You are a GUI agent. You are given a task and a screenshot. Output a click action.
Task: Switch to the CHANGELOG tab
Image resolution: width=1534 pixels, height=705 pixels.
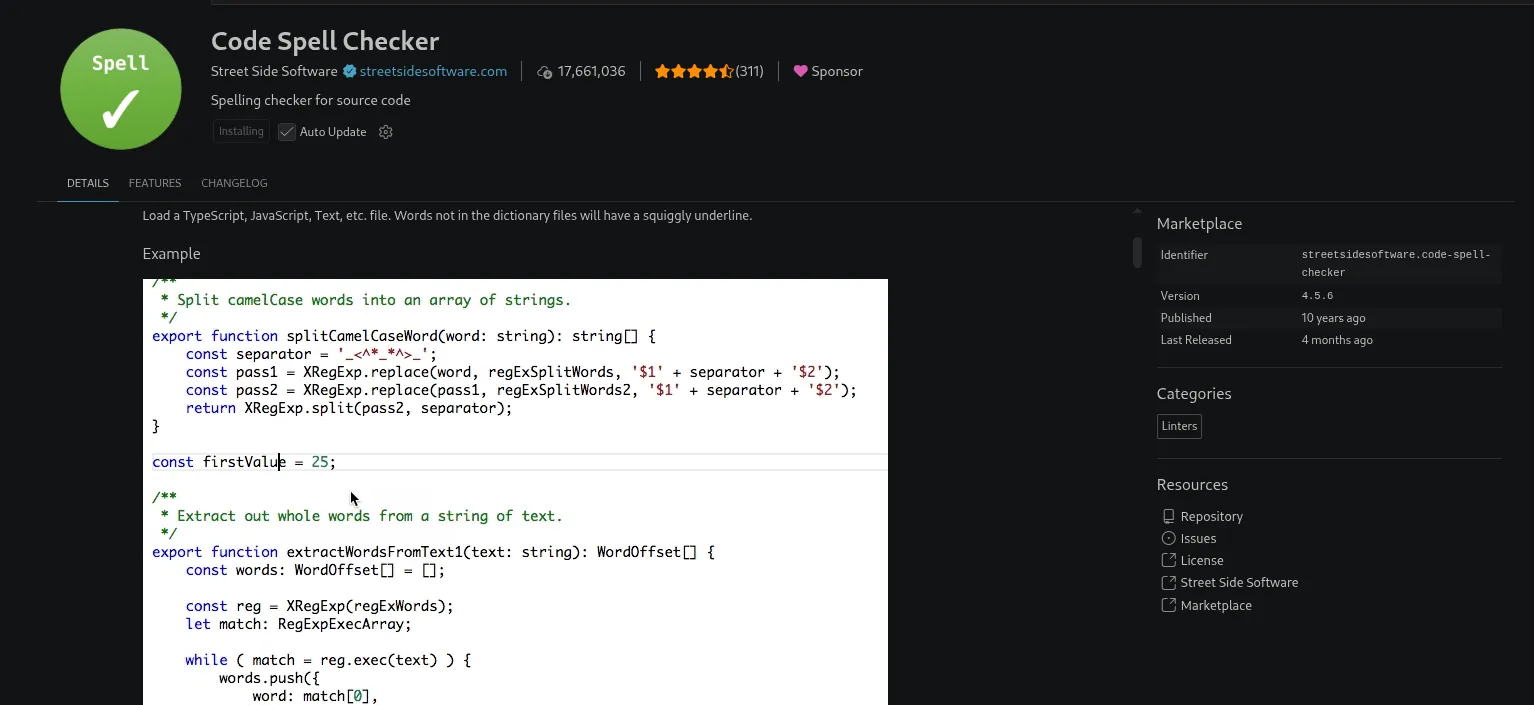coord(234,183)
